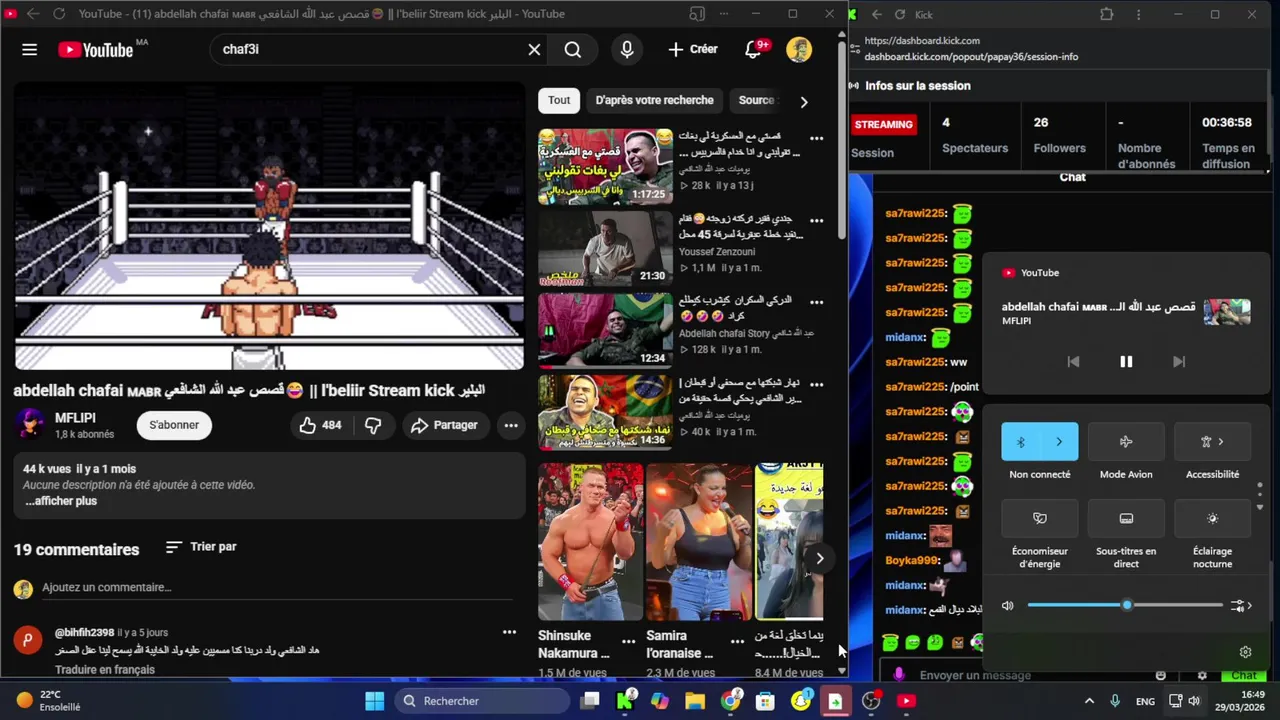Image resolution: width=1280 pixels, height=720 pixels.
Task: Toggle Mode Avion quick setting
Action: pos(1126,441)
